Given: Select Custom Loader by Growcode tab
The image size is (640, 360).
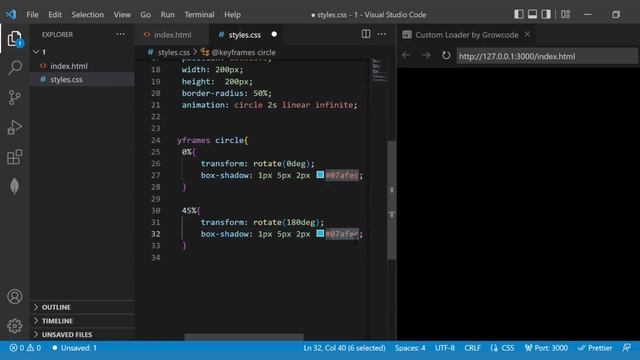Looking at the screenshot, I should tap(467, 35).
